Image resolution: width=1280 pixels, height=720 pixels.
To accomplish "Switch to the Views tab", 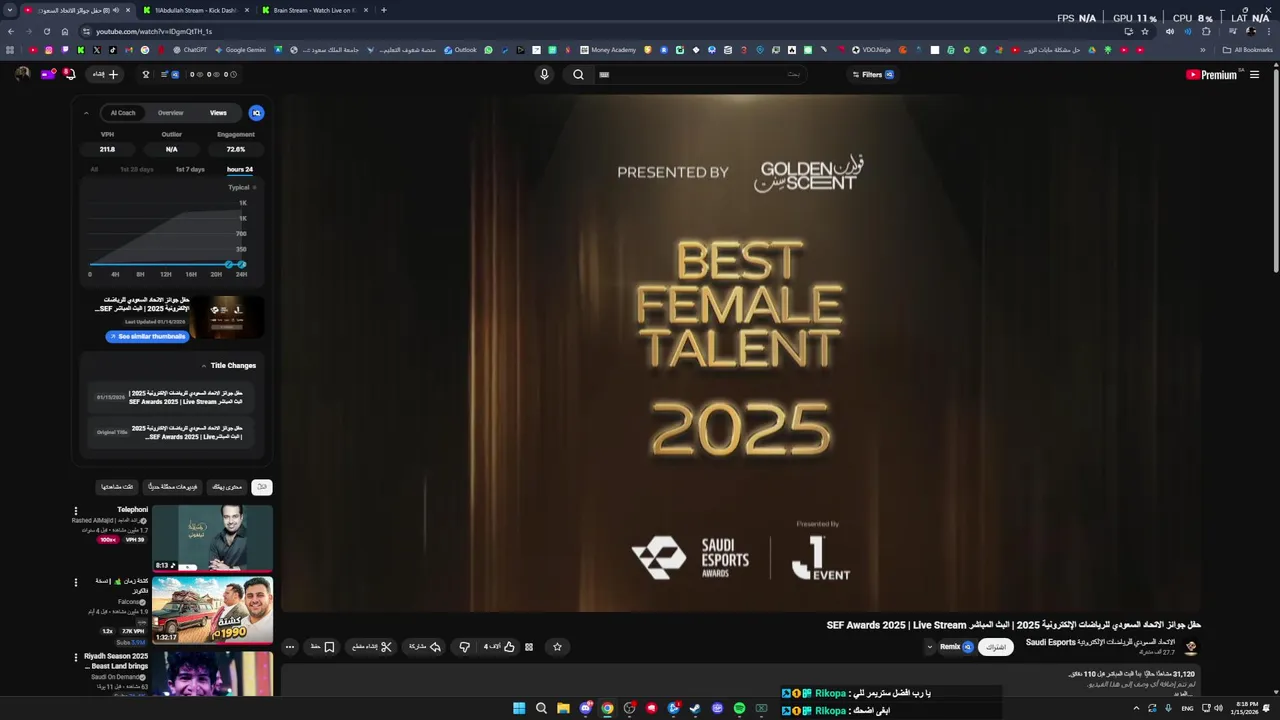I will [x=218, y=113].
